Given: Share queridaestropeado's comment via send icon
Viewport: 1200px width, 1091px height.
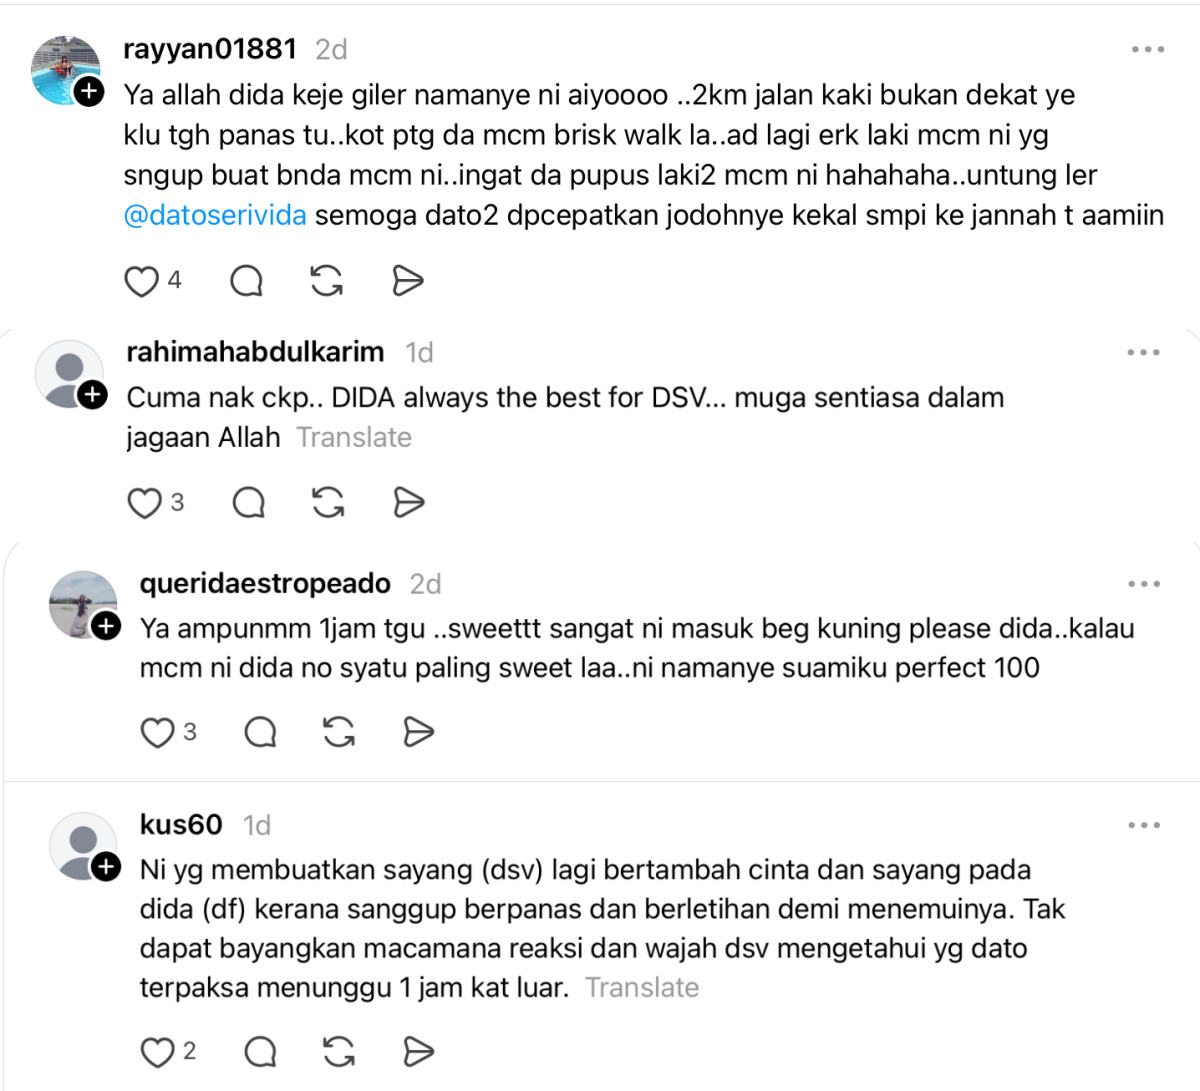Looking at the screenshot, I should click(x=418, y=732).
